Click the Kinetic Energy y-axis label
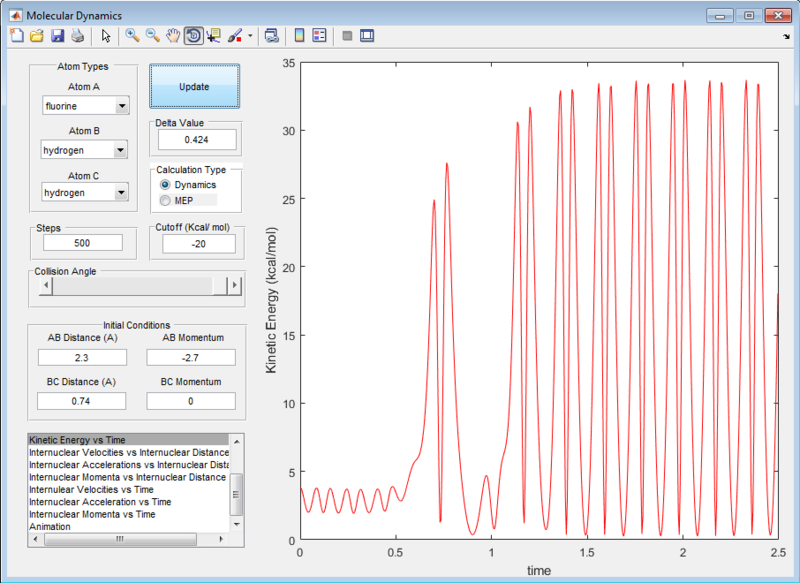 pos(271,300)
